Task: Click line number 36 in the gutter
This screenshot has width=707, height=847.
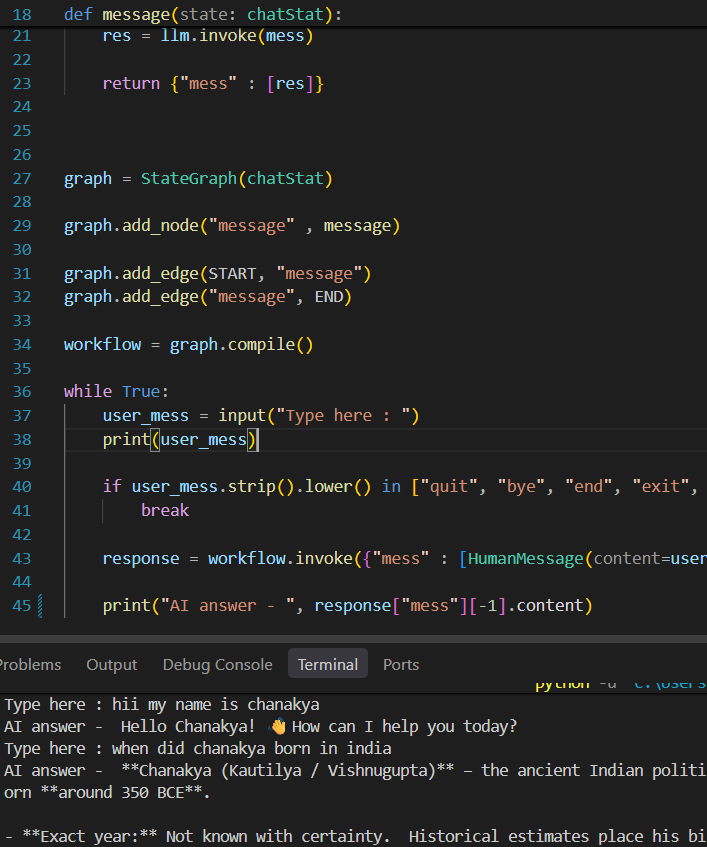Action: pyautogui.click(x=22, y=392)
